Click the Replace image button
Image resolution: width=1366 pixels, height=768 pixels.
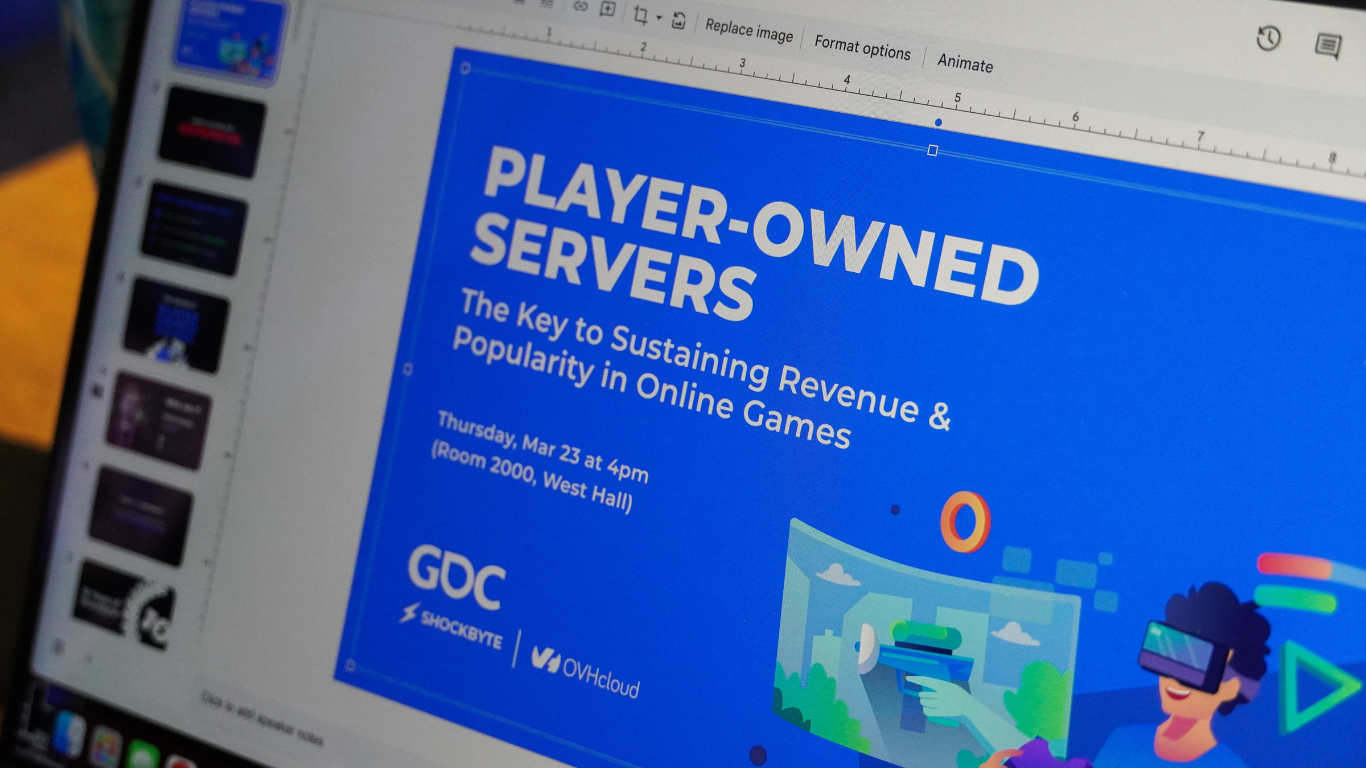pyautogui.click(x=749, y=31)
